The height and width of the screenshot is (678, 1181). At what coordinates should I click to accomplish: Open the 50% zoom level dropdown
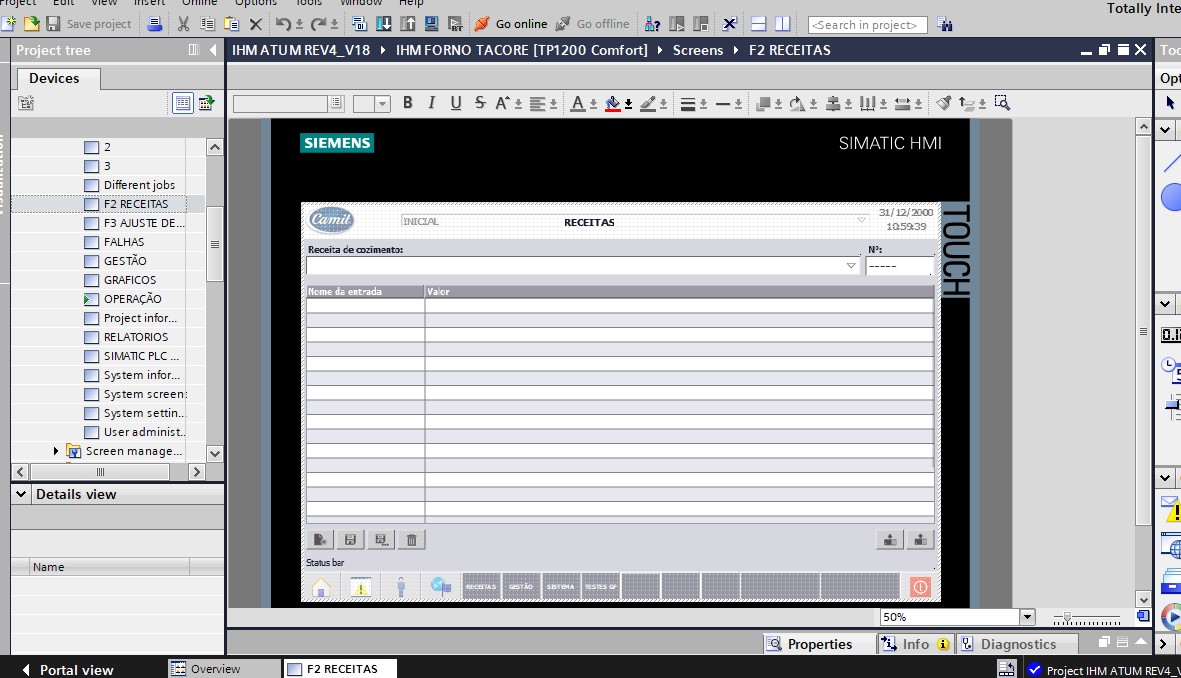[1026, 618]
